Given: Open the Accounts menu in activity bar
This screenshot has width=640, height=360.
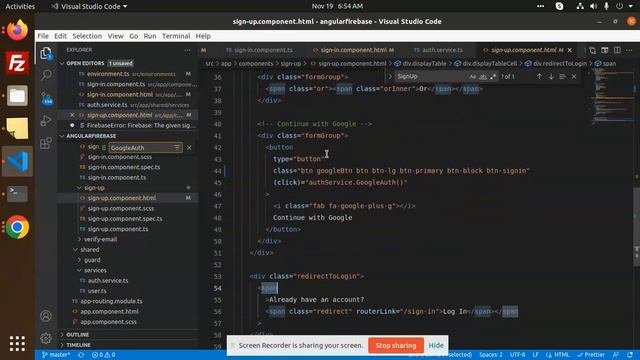Looking at the screenshot, I should [46, 316].
